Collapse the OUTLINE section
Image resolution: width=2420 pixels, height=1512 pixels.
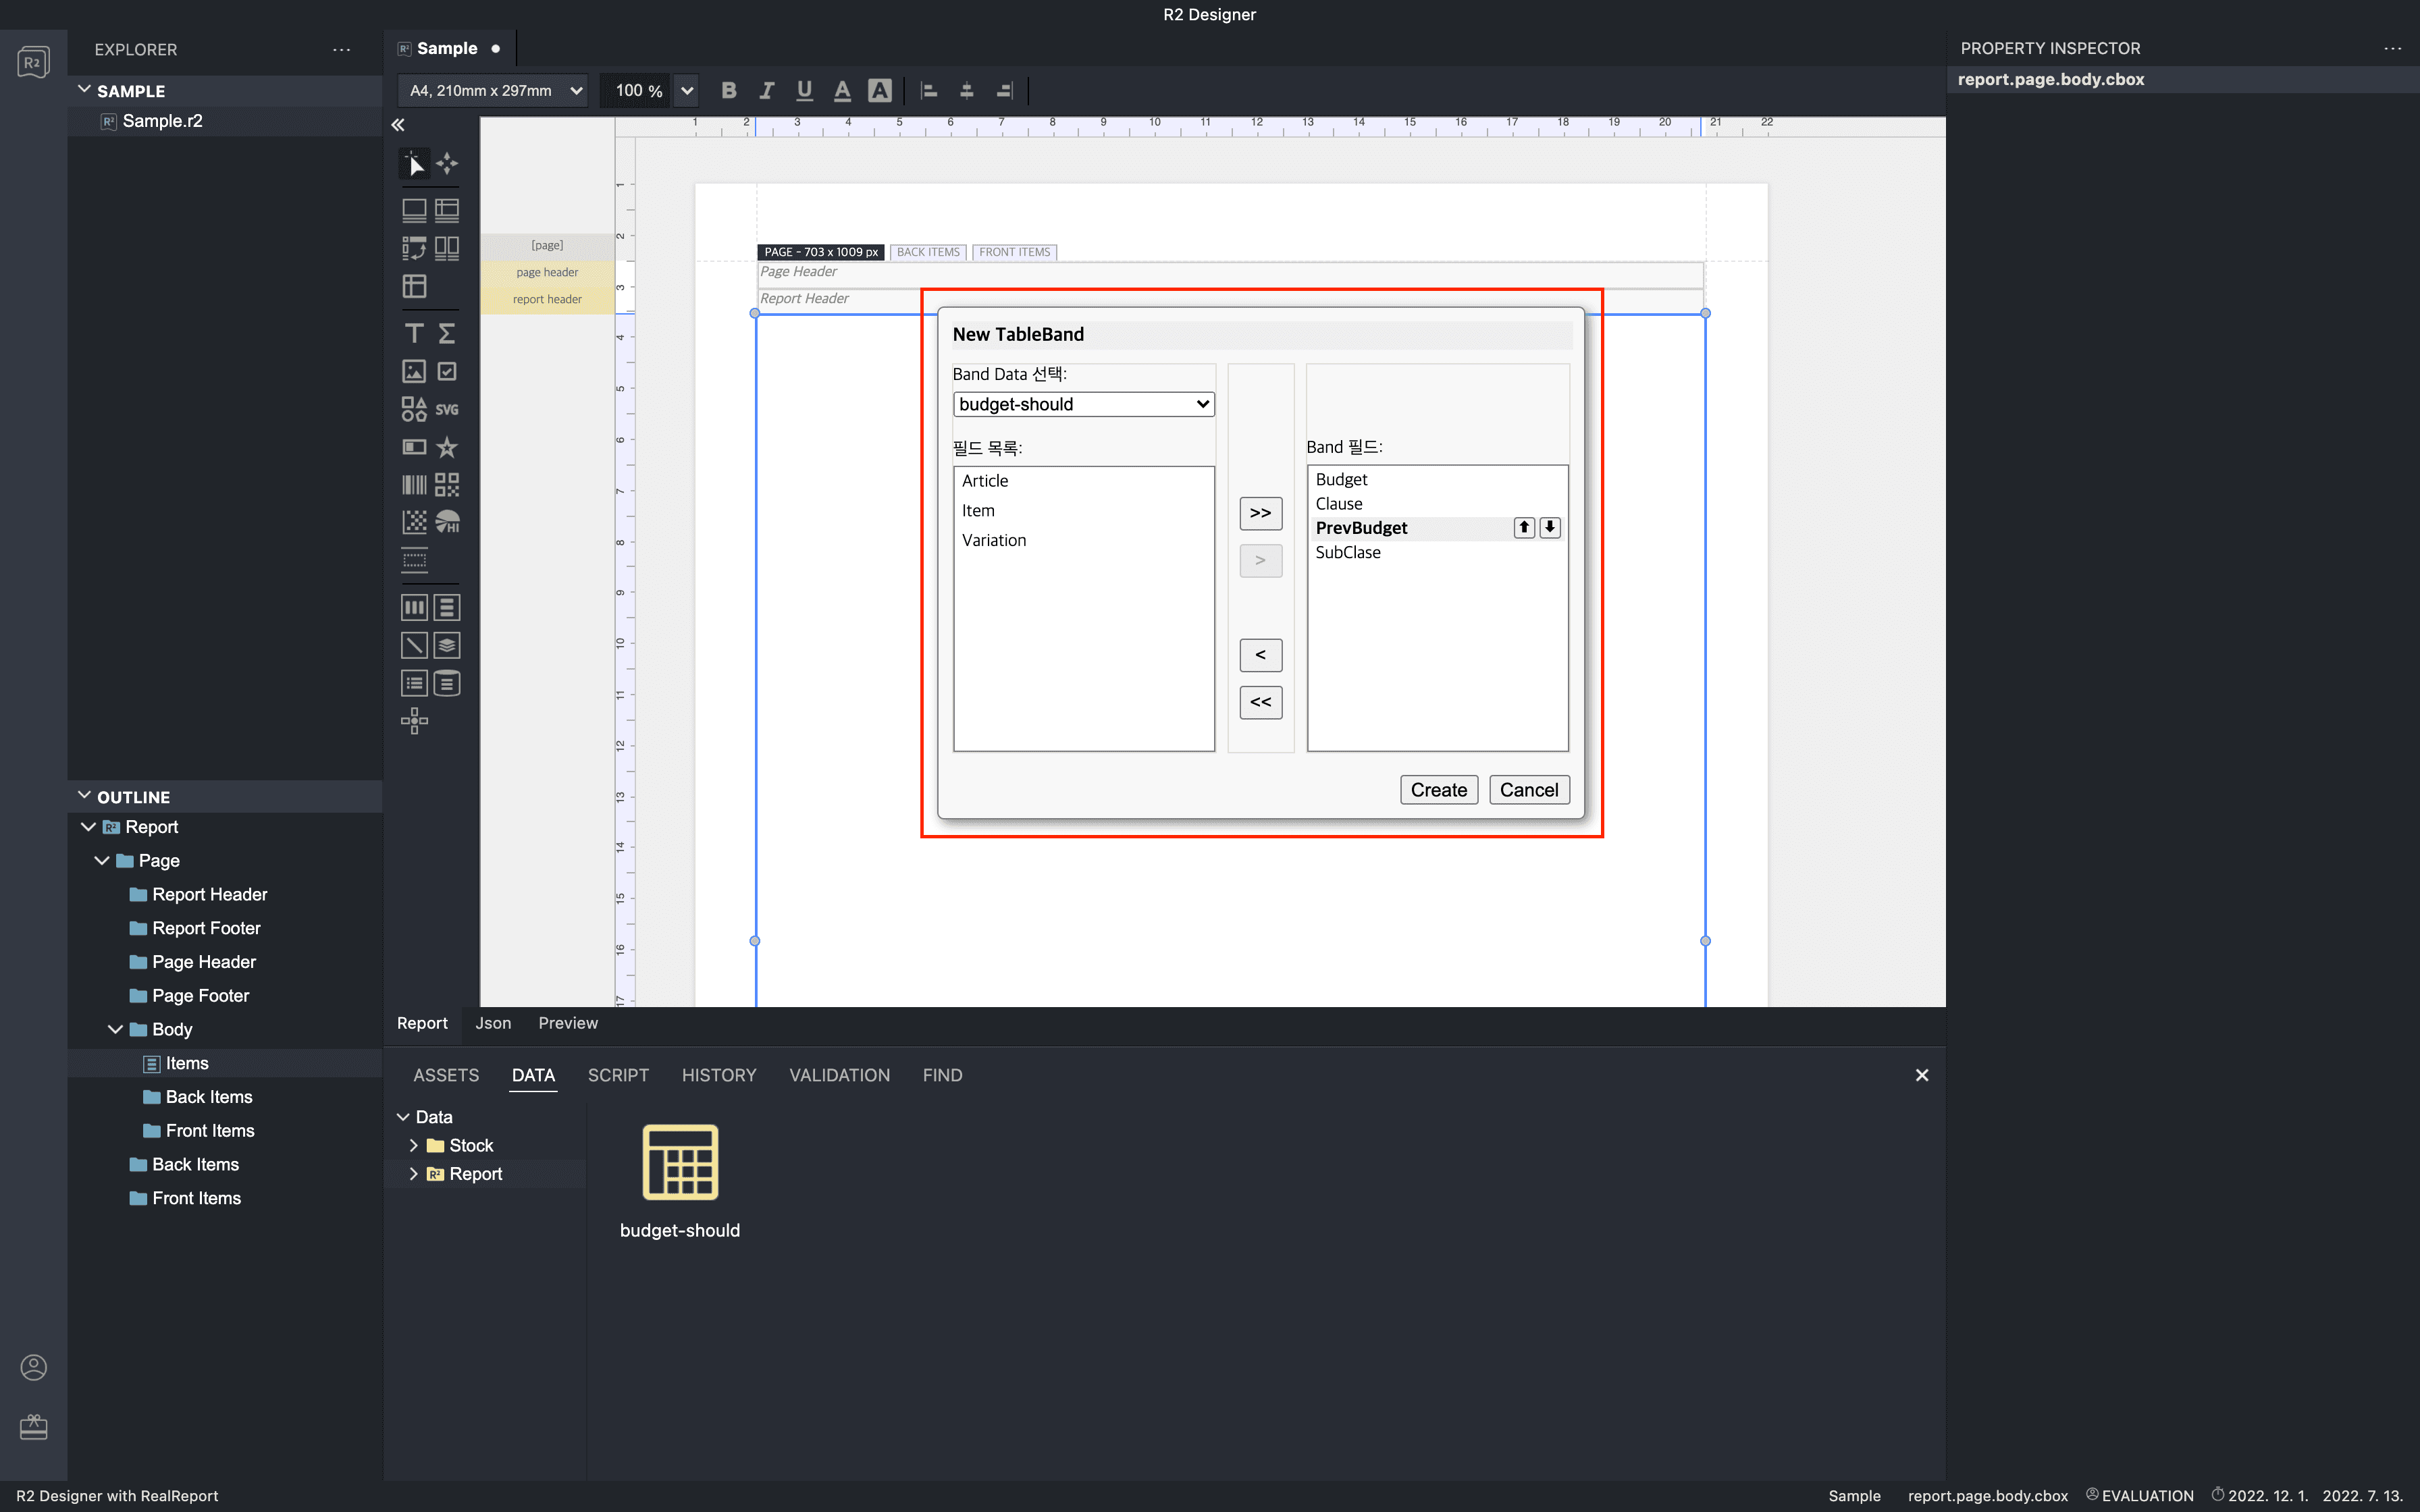point(84,796)
